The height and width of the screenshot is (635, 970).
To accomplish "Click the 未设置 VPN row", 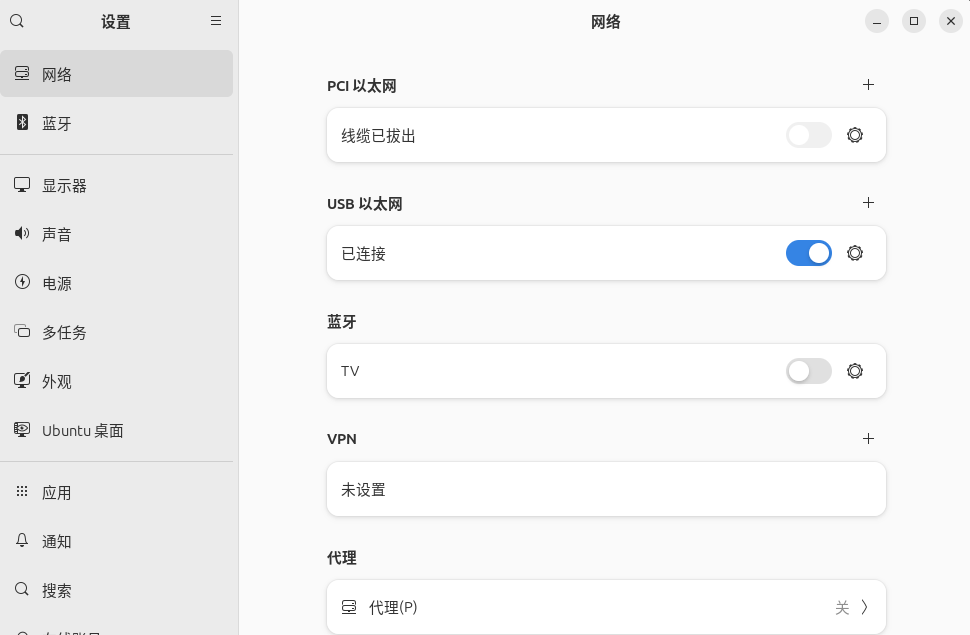I will point(605,489).
